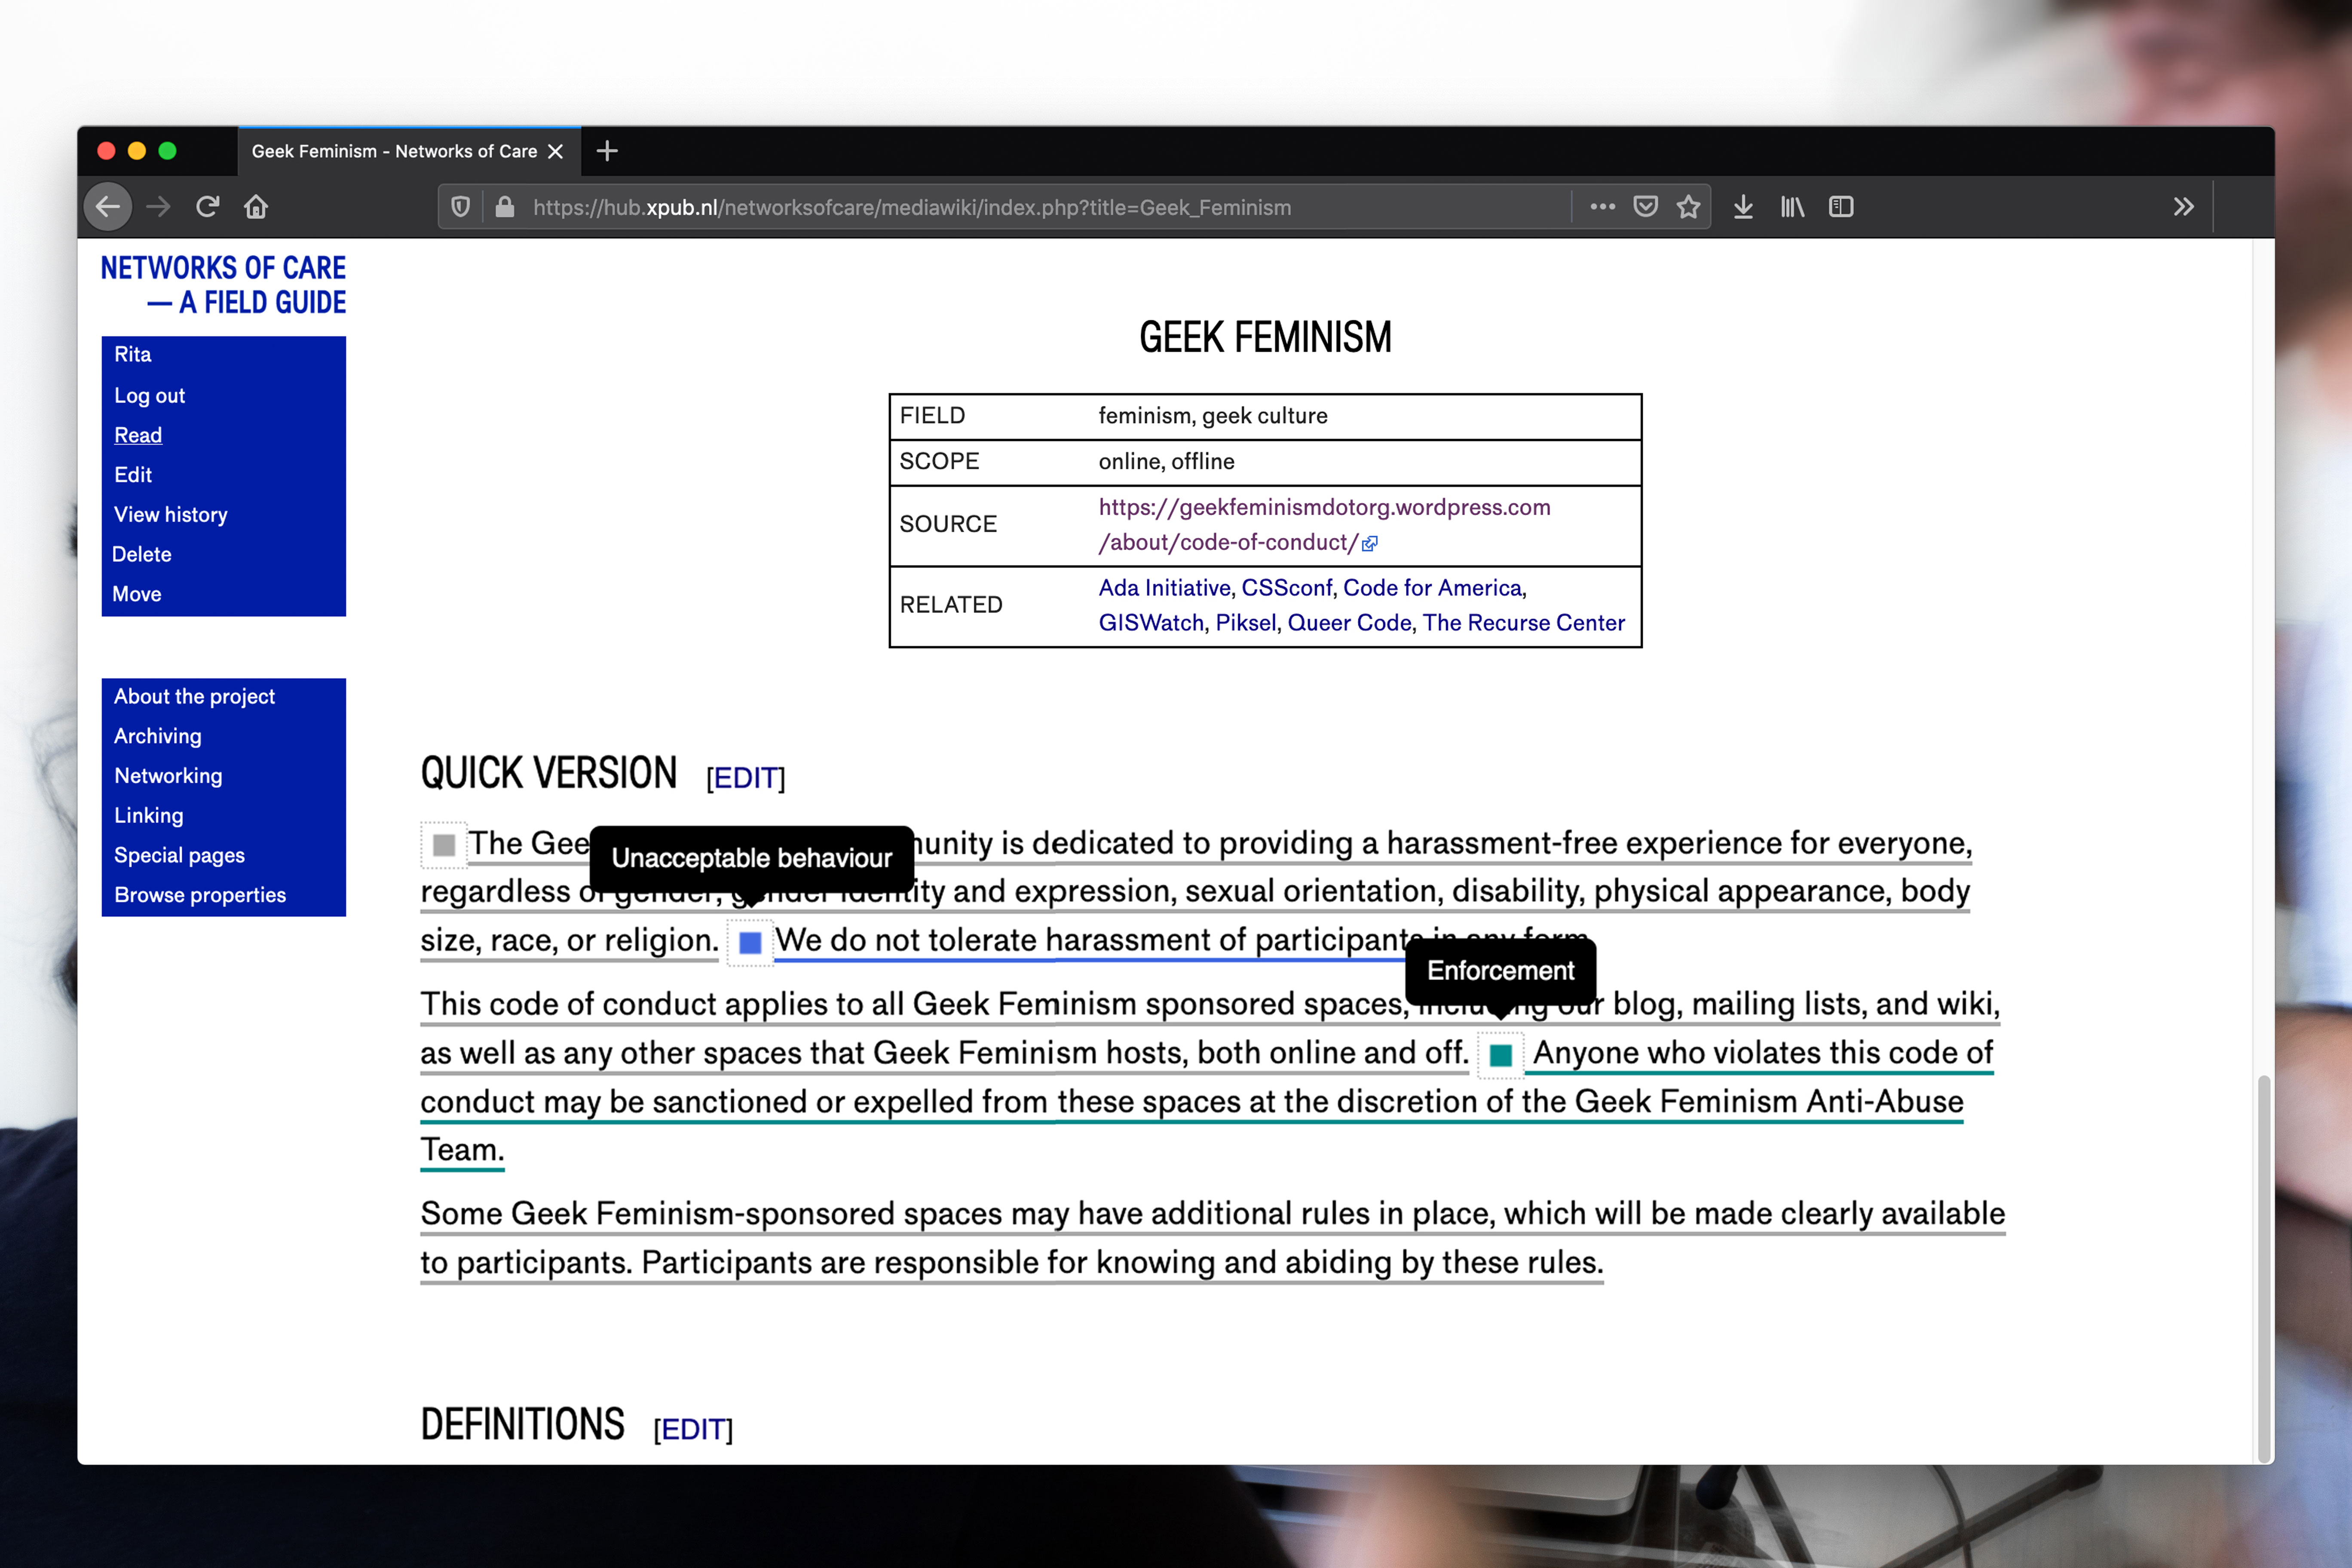Go back using the browser back arrow
The width and height of the screenshot is (2352, 1568).
(x=108, y=207)
